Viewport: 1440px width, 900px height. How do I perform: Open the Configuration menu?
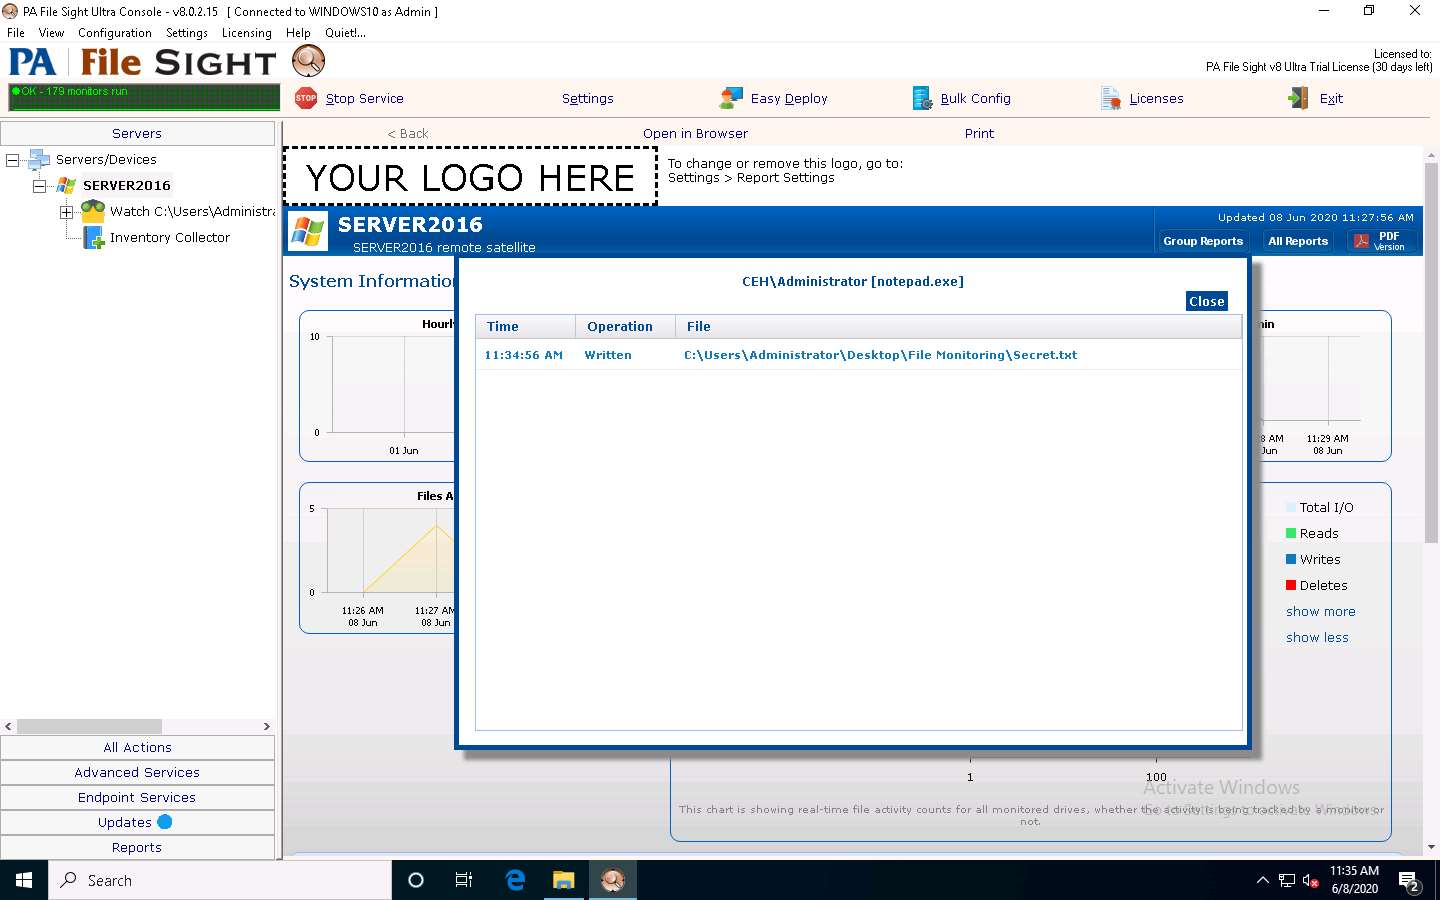coord(115,33)
